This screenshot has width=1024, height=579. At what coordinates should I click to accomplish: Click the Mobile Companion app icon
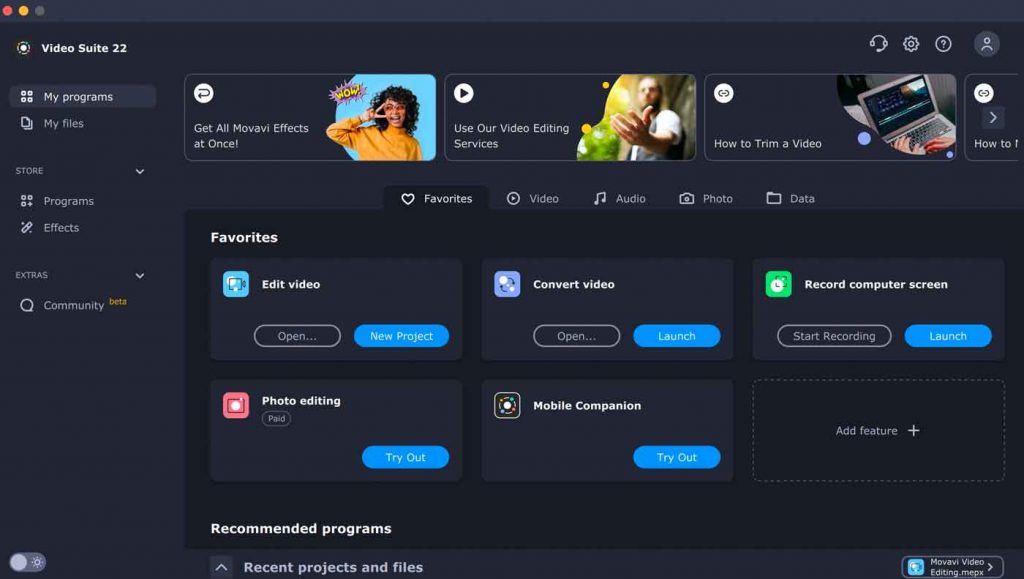coord(507,406)
